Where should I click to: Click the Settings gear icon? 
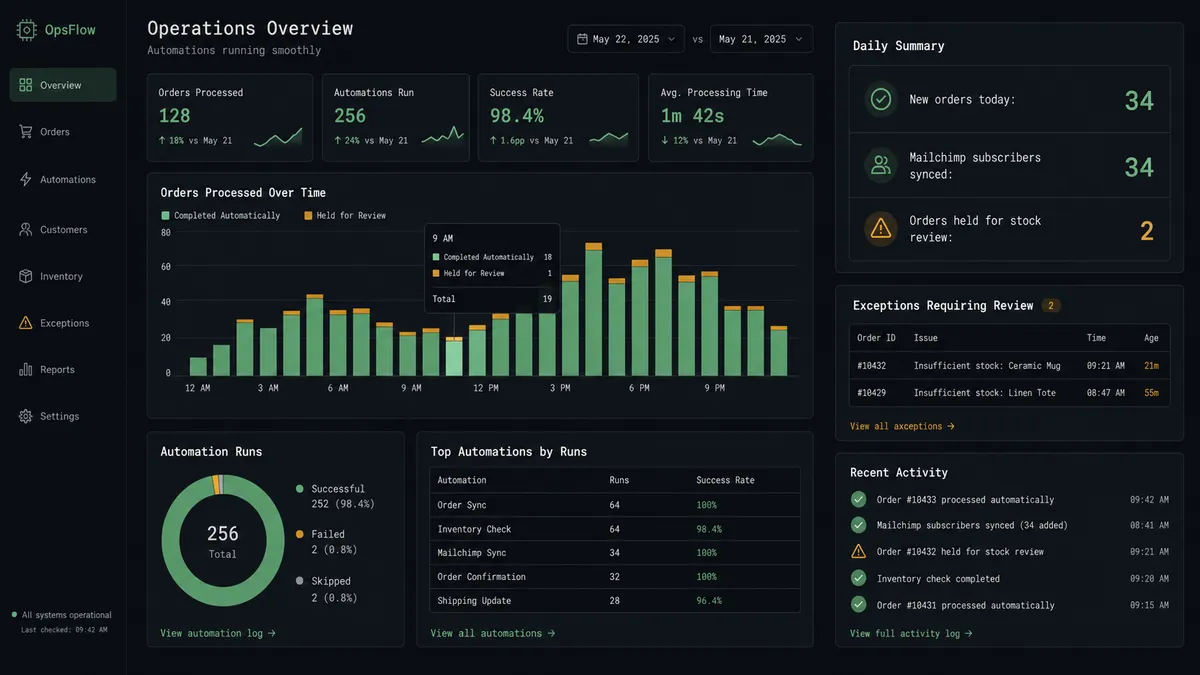[x=26, y=416]
